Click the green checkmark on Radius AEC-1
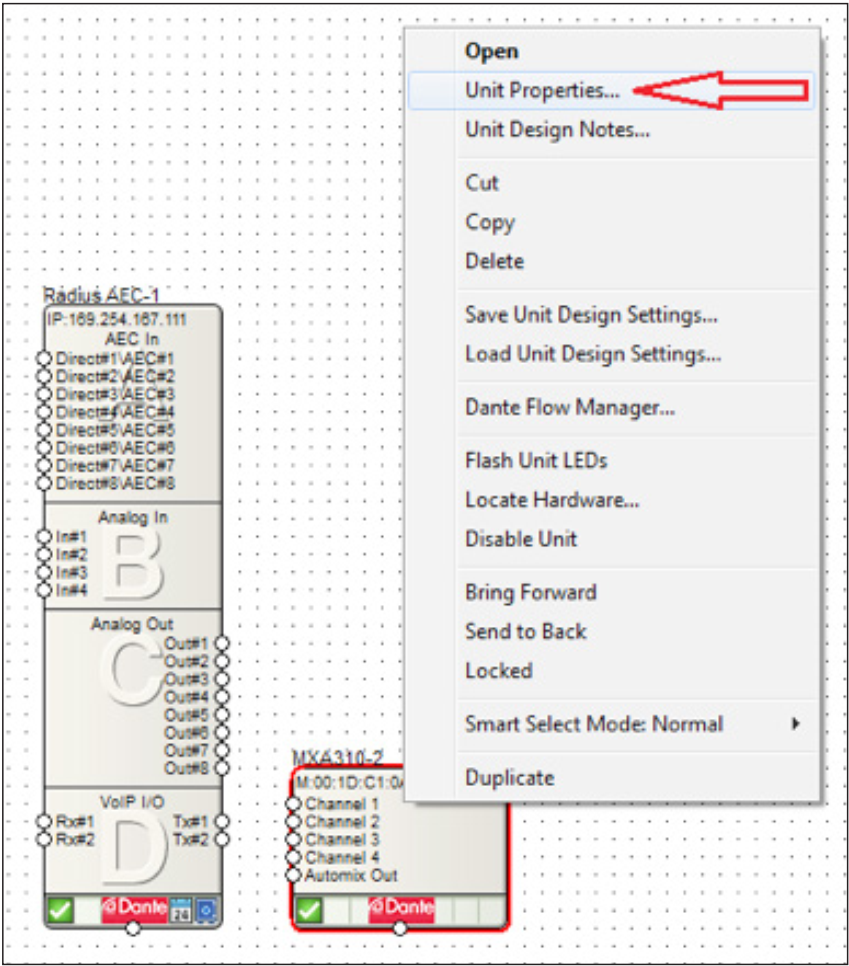 click(x=61, y=911)
